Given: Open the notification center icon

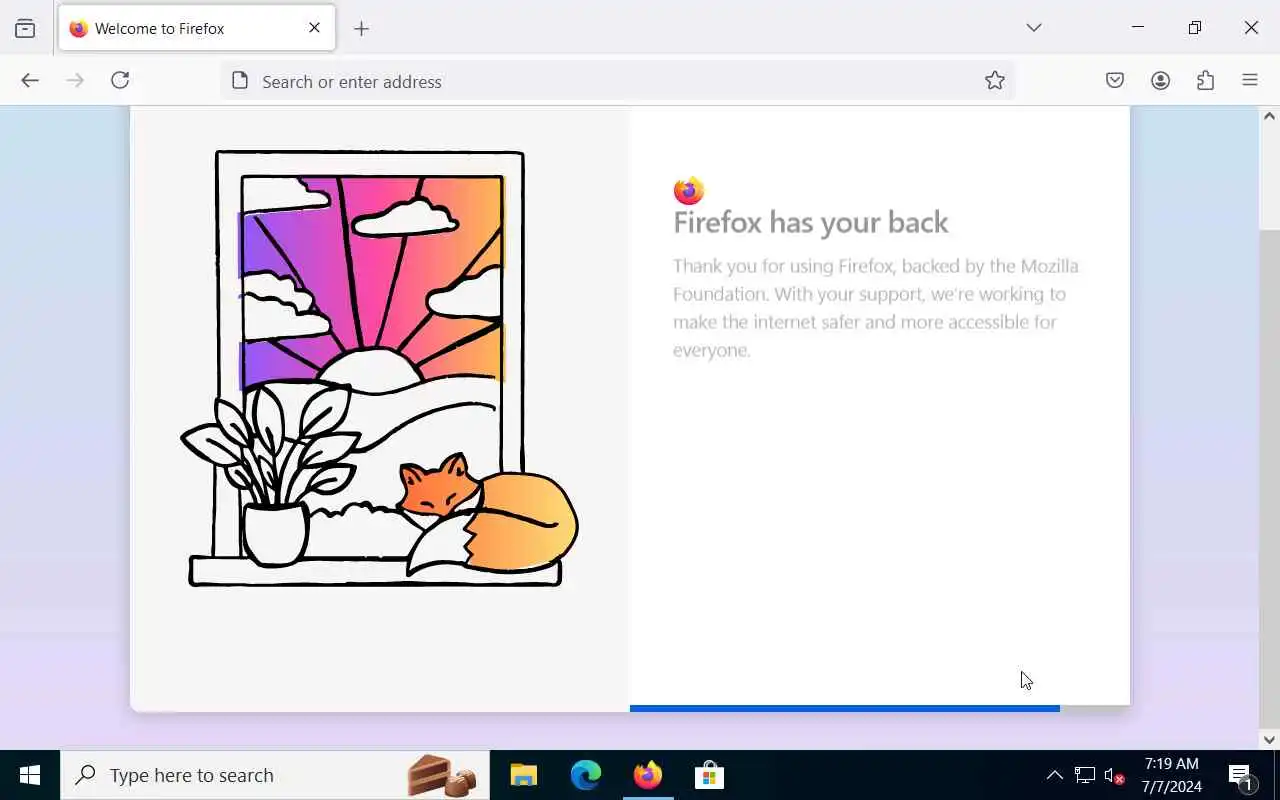Looking at the screenshot, I should coord(1241,775).
